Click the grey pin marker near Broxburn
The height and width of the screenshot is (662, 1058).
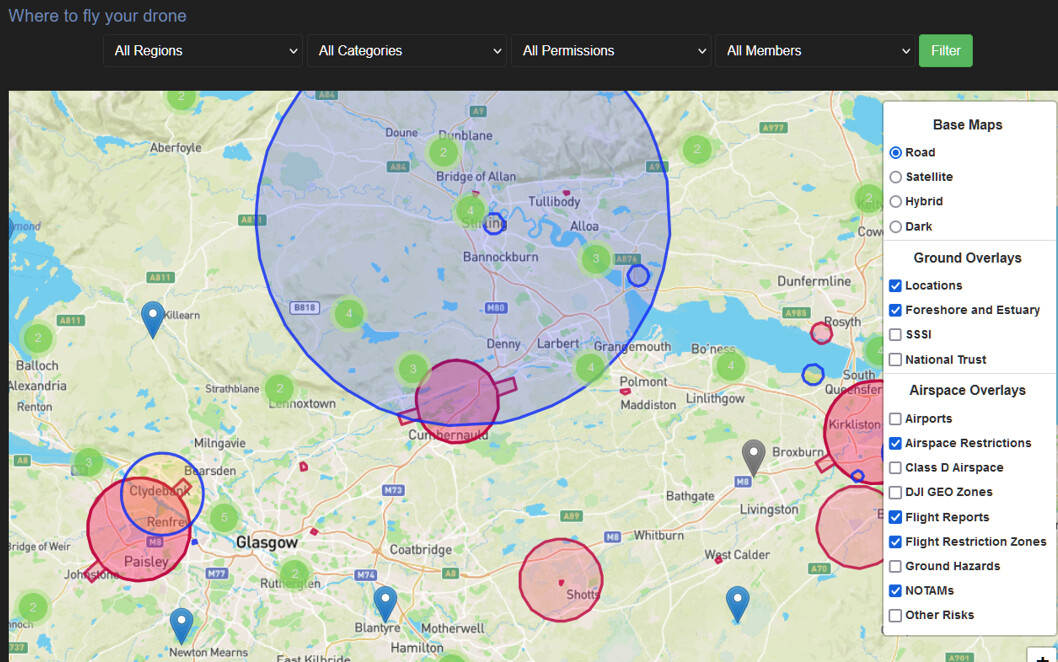(x=754, y=458)
